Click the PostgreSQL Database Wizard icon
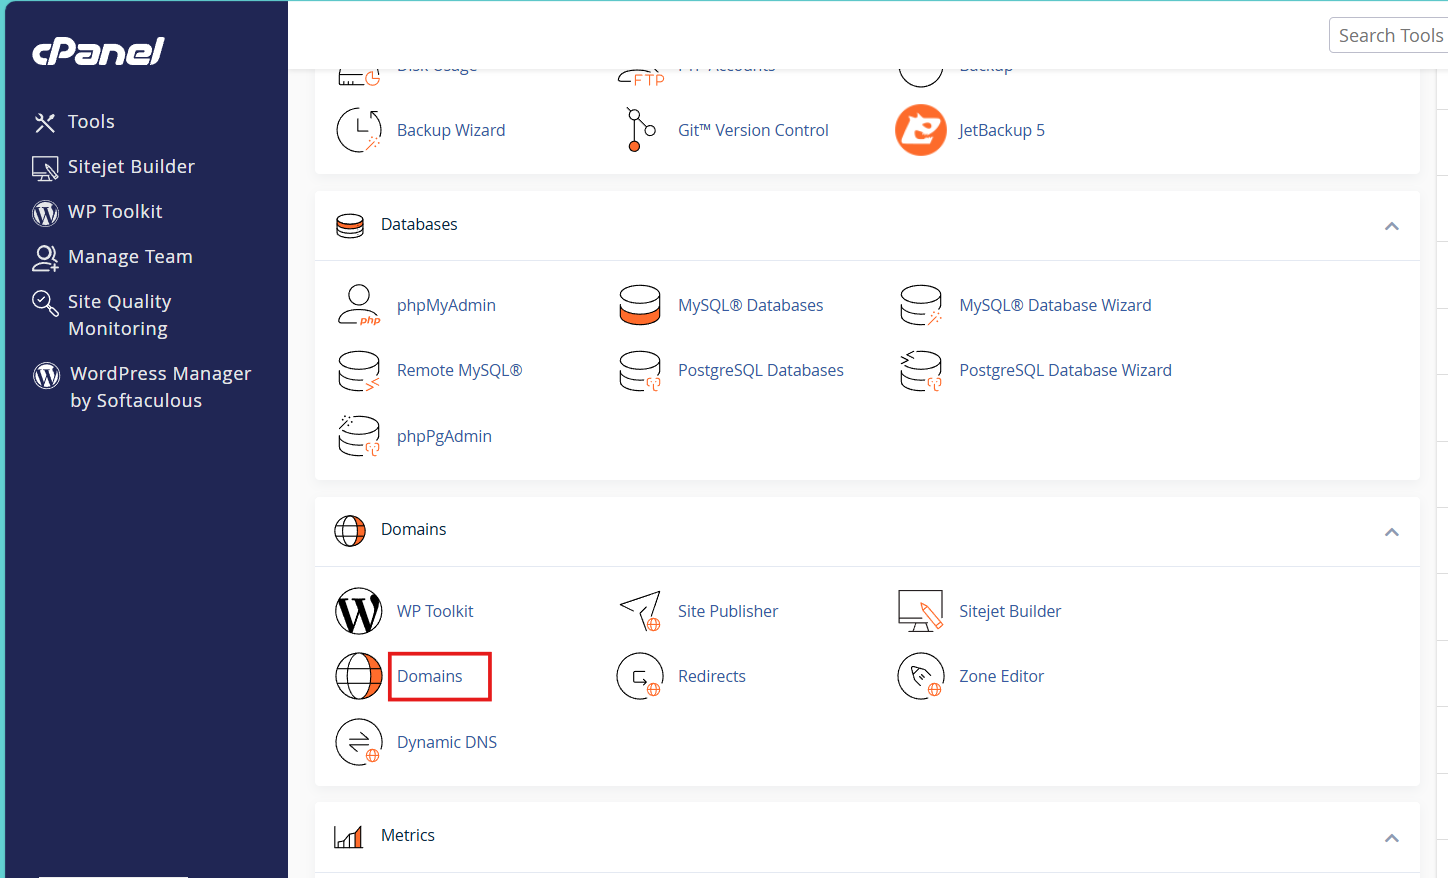The width and height of the screenshot is (1448, 878). 921,371
